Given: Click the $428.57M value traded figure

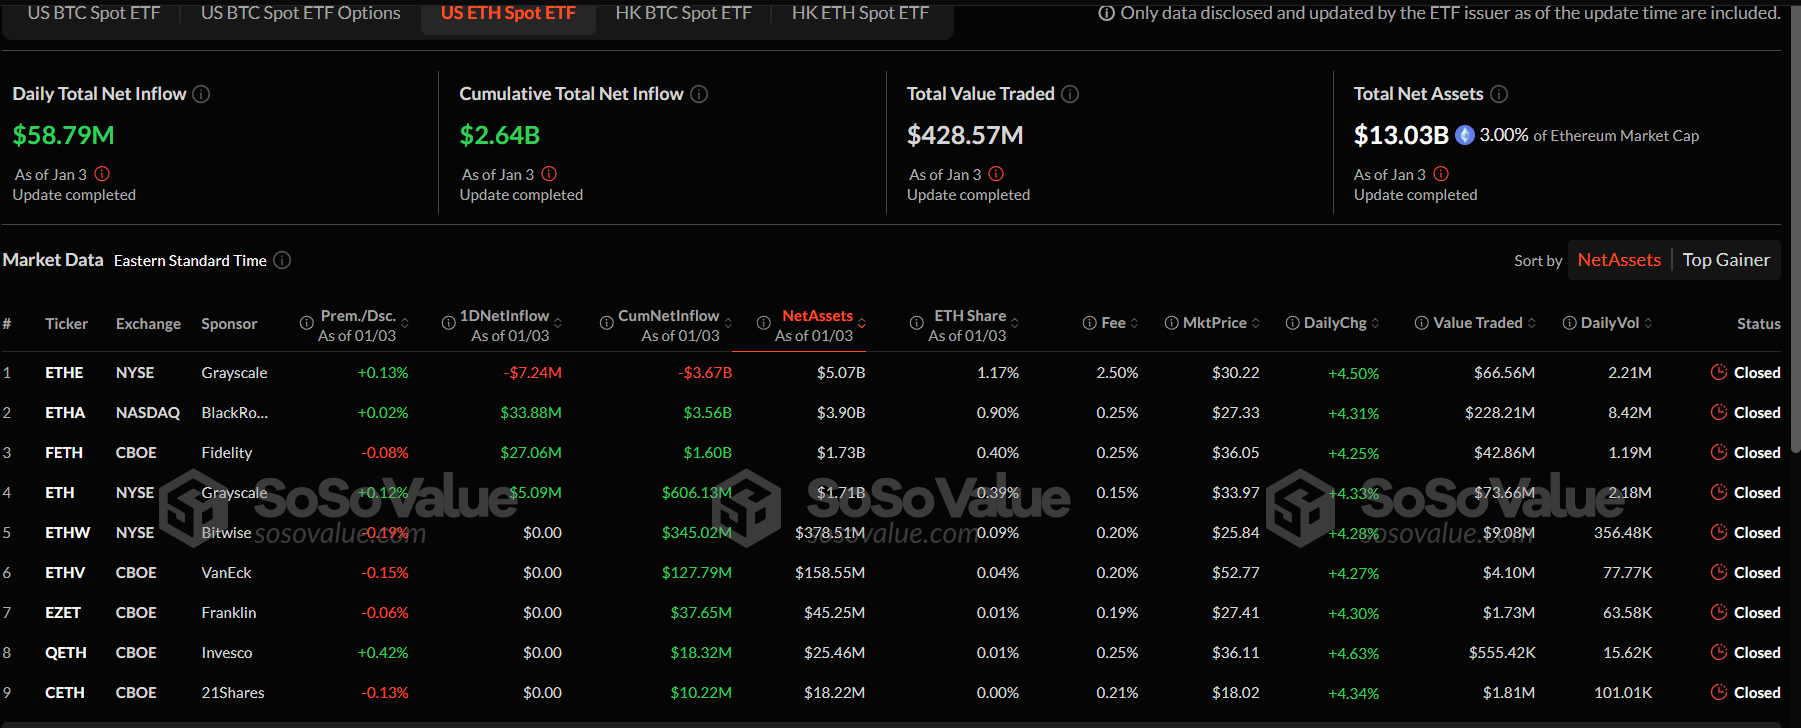Looking at the screenshot, I should [965, 135].
